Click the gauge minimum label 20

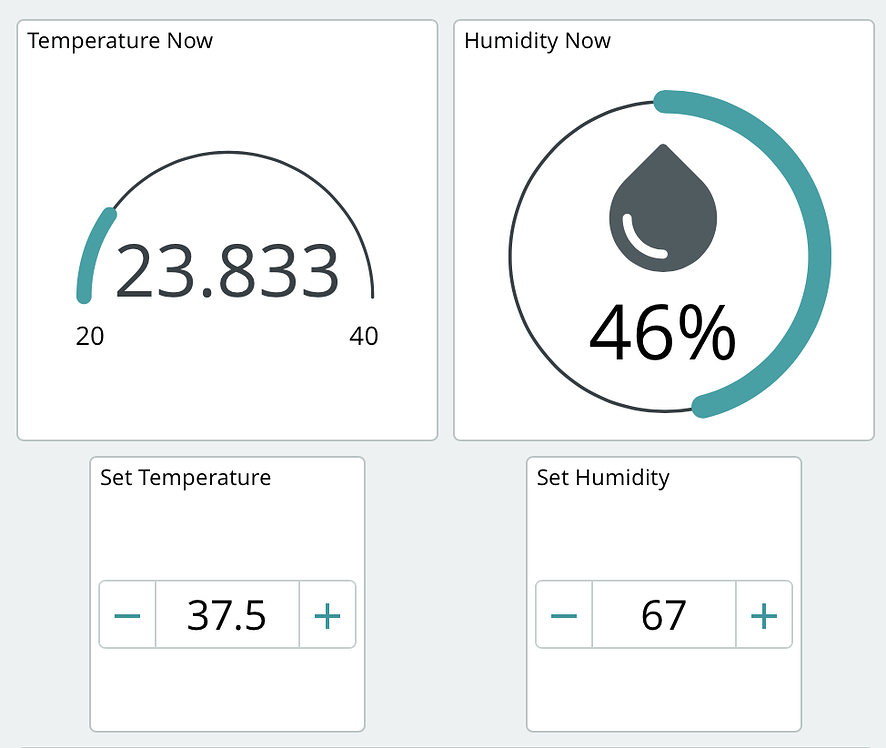tap(90, 336)
